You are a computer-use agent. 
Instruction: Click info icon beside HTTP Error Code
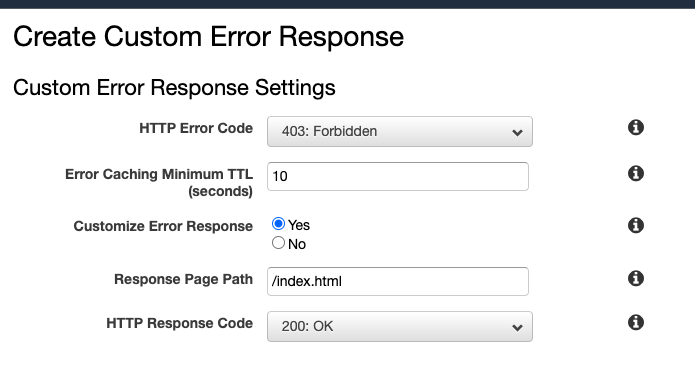coord(636,128)
